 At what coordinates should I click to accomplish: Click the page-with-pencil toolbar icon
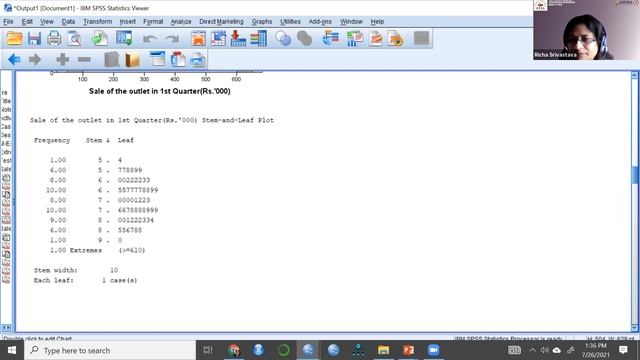pos(376,39)
